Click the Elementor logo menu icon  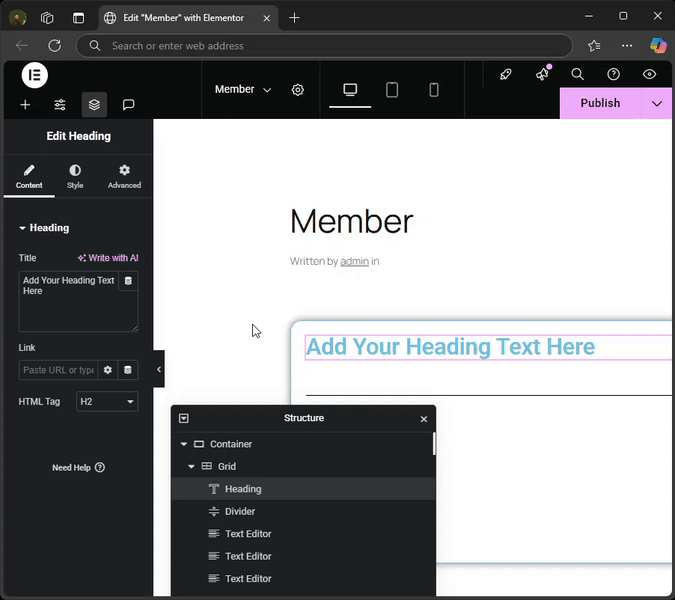coord(34,75)
